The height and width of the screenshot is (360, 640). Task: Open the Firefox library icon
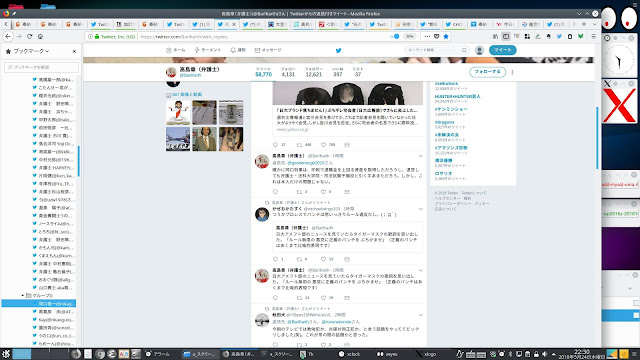[x=495, y=36]
